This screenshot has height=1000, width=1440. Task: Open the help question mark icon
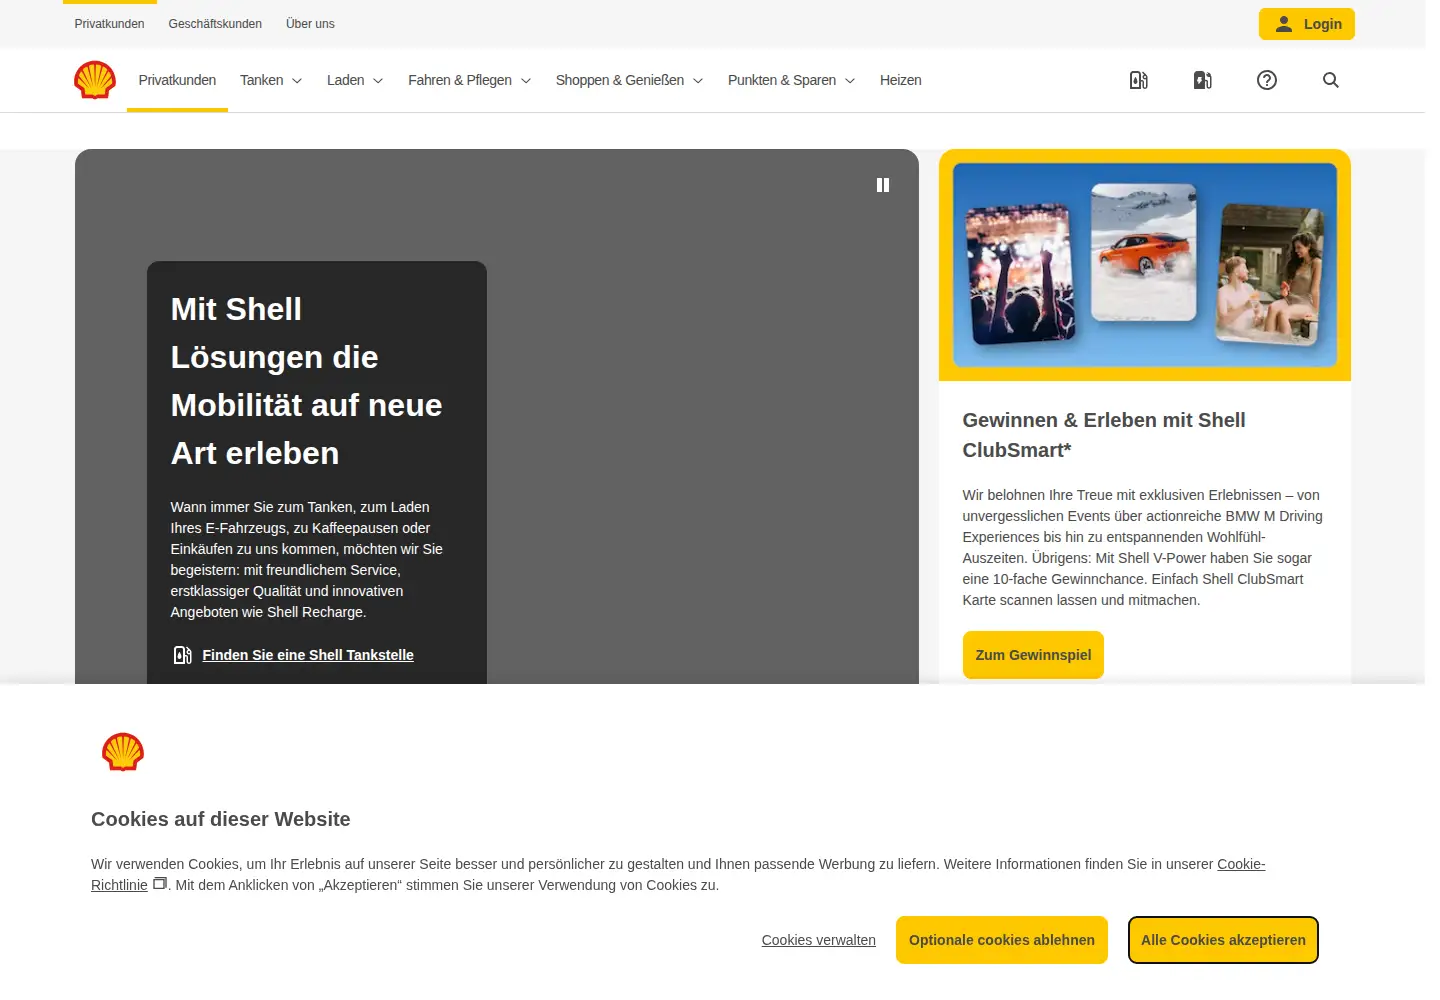tap(1267, 80)
